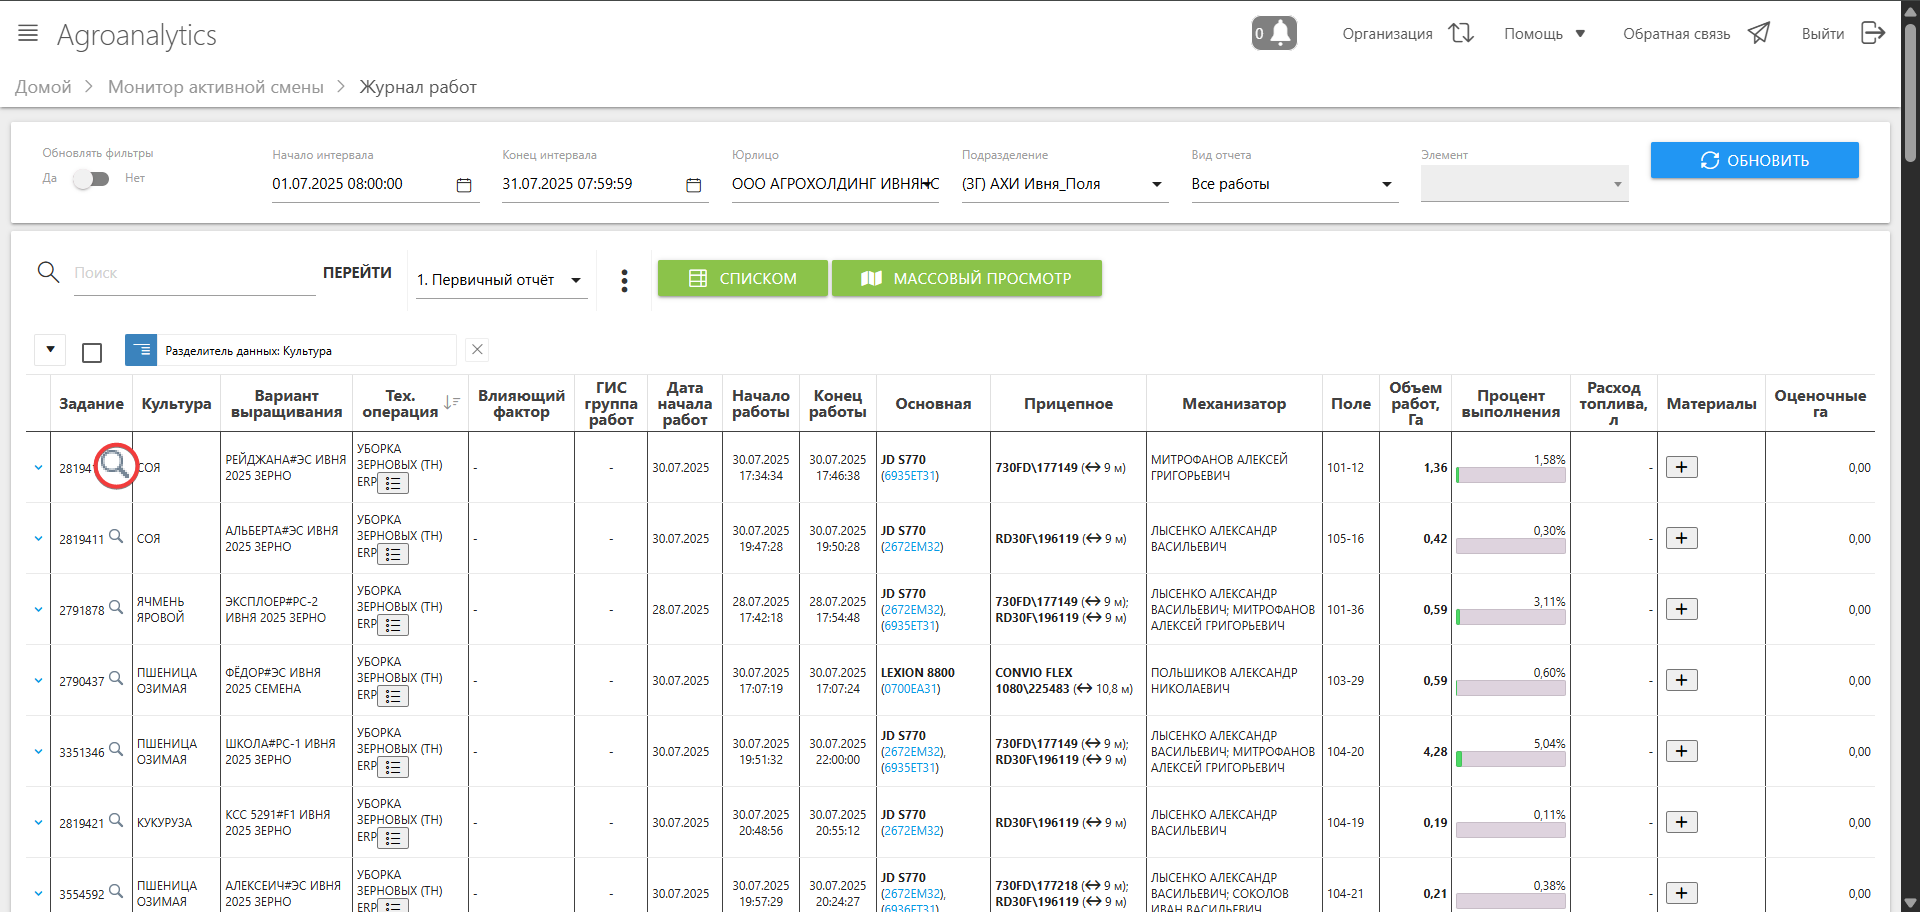Click ERP list icon in first row

coord(393,483)
